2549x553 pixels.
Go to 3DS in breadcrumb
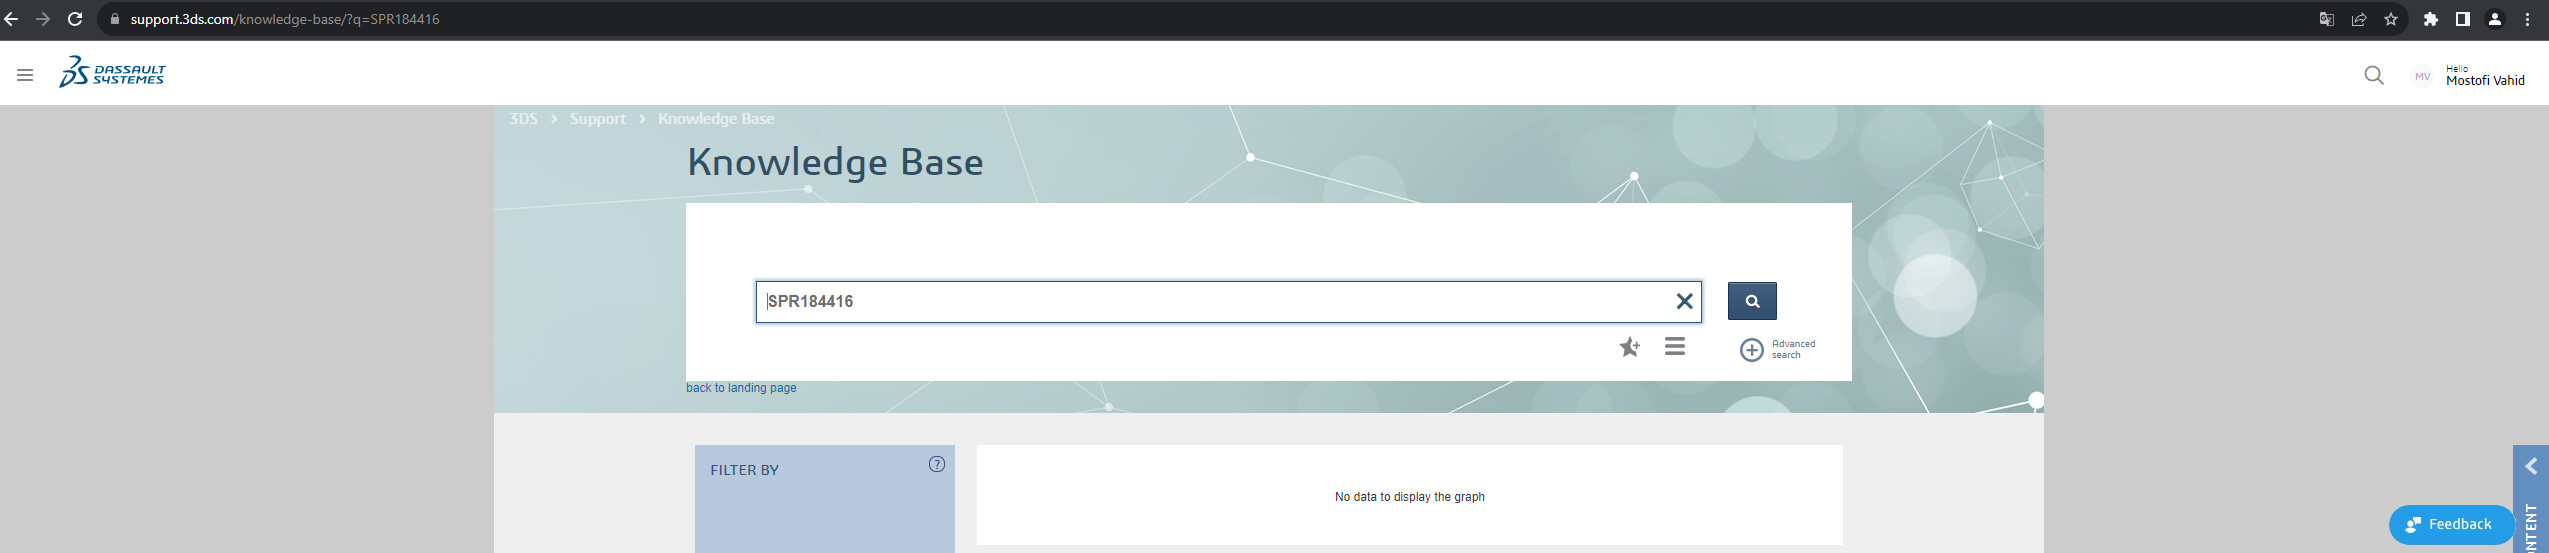point(523,119)
